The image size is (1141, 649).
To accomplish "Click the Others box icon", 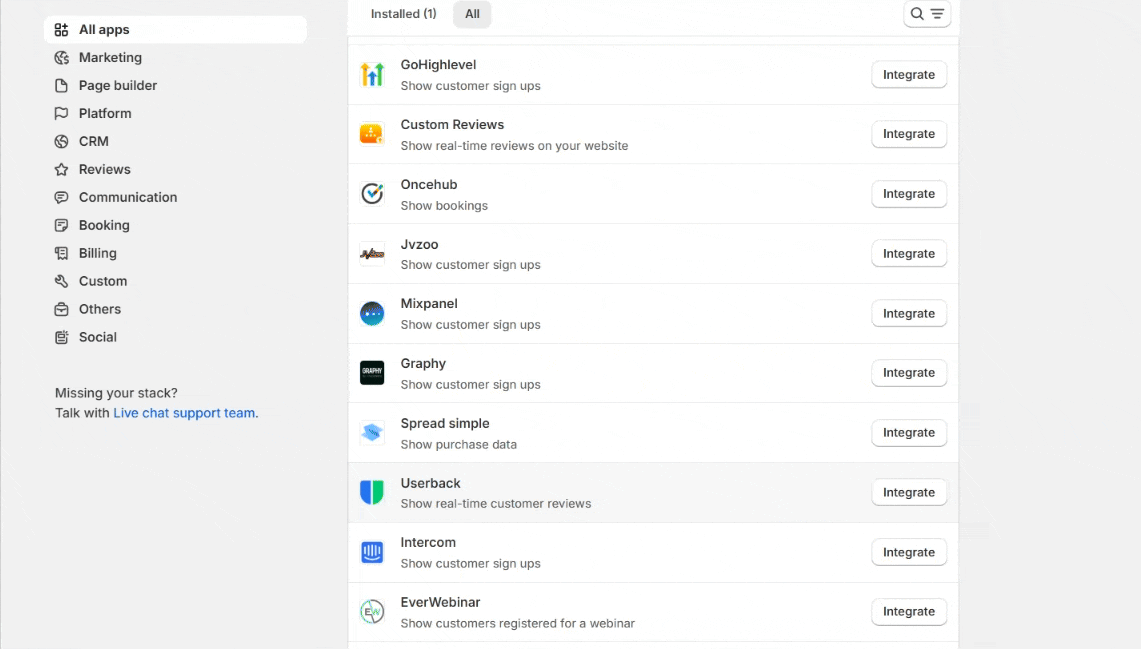I will [x=61, y=309].
